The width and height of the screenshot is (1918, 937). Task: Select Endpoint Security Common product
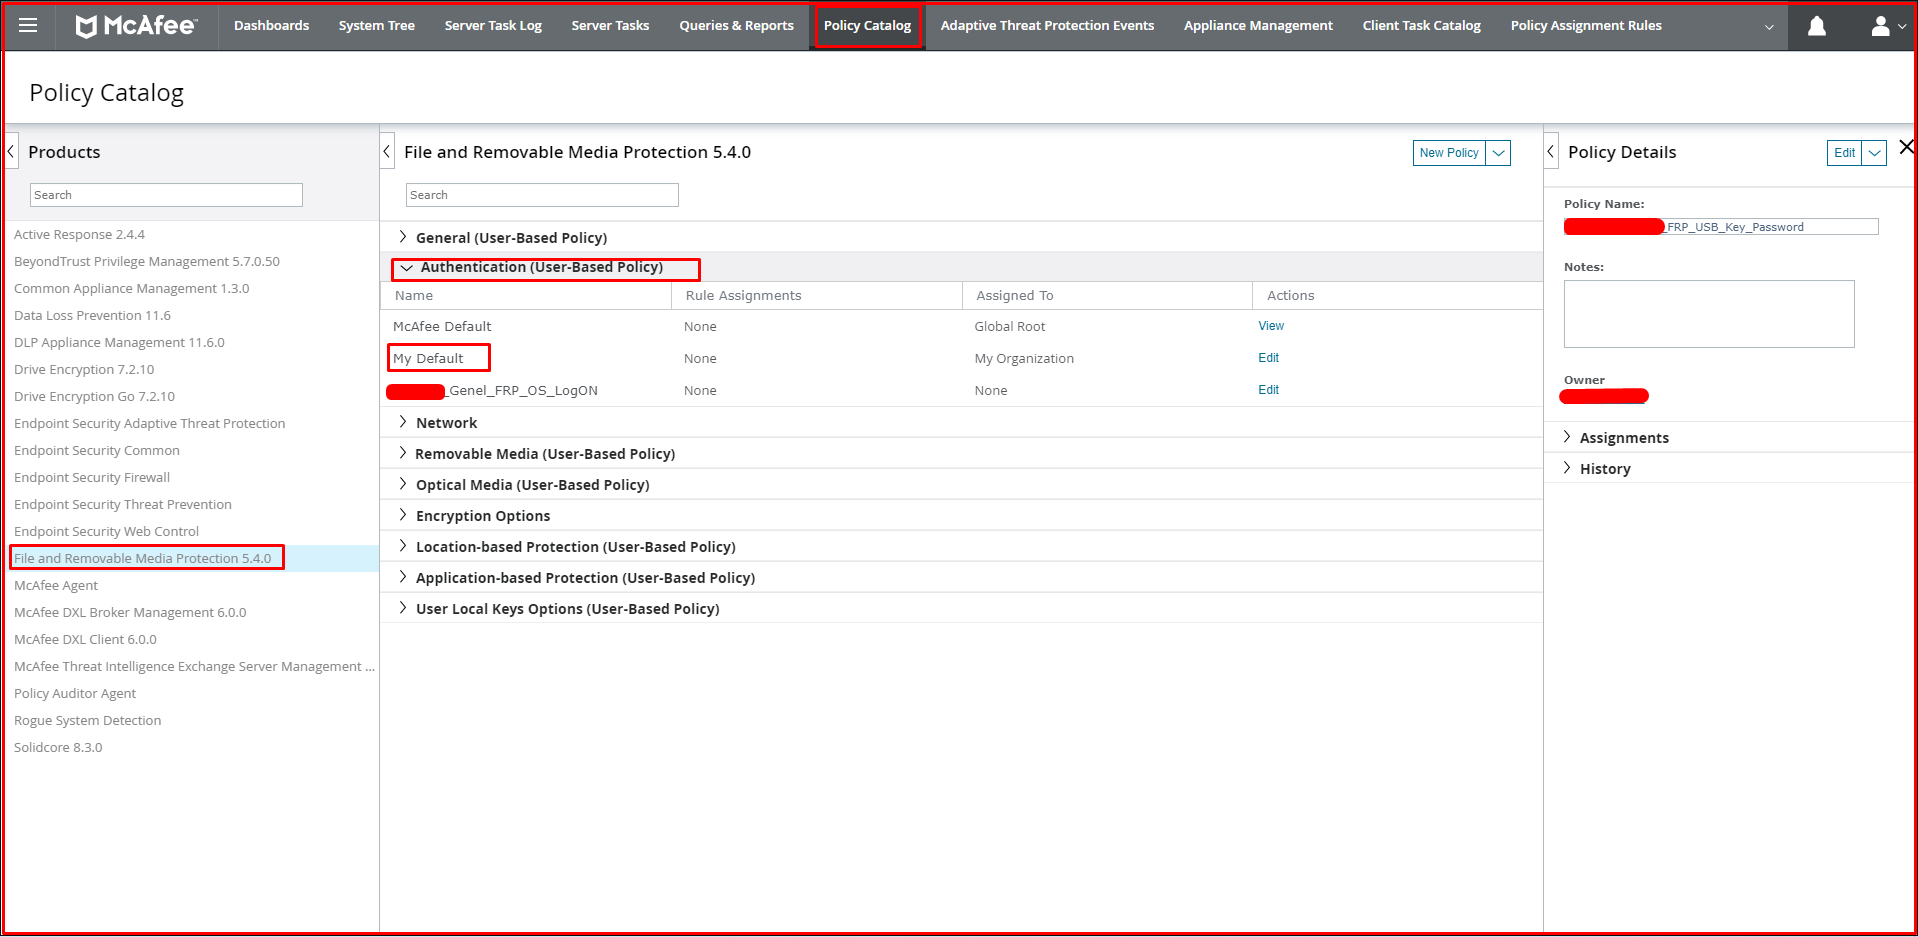tap(97, 450)
